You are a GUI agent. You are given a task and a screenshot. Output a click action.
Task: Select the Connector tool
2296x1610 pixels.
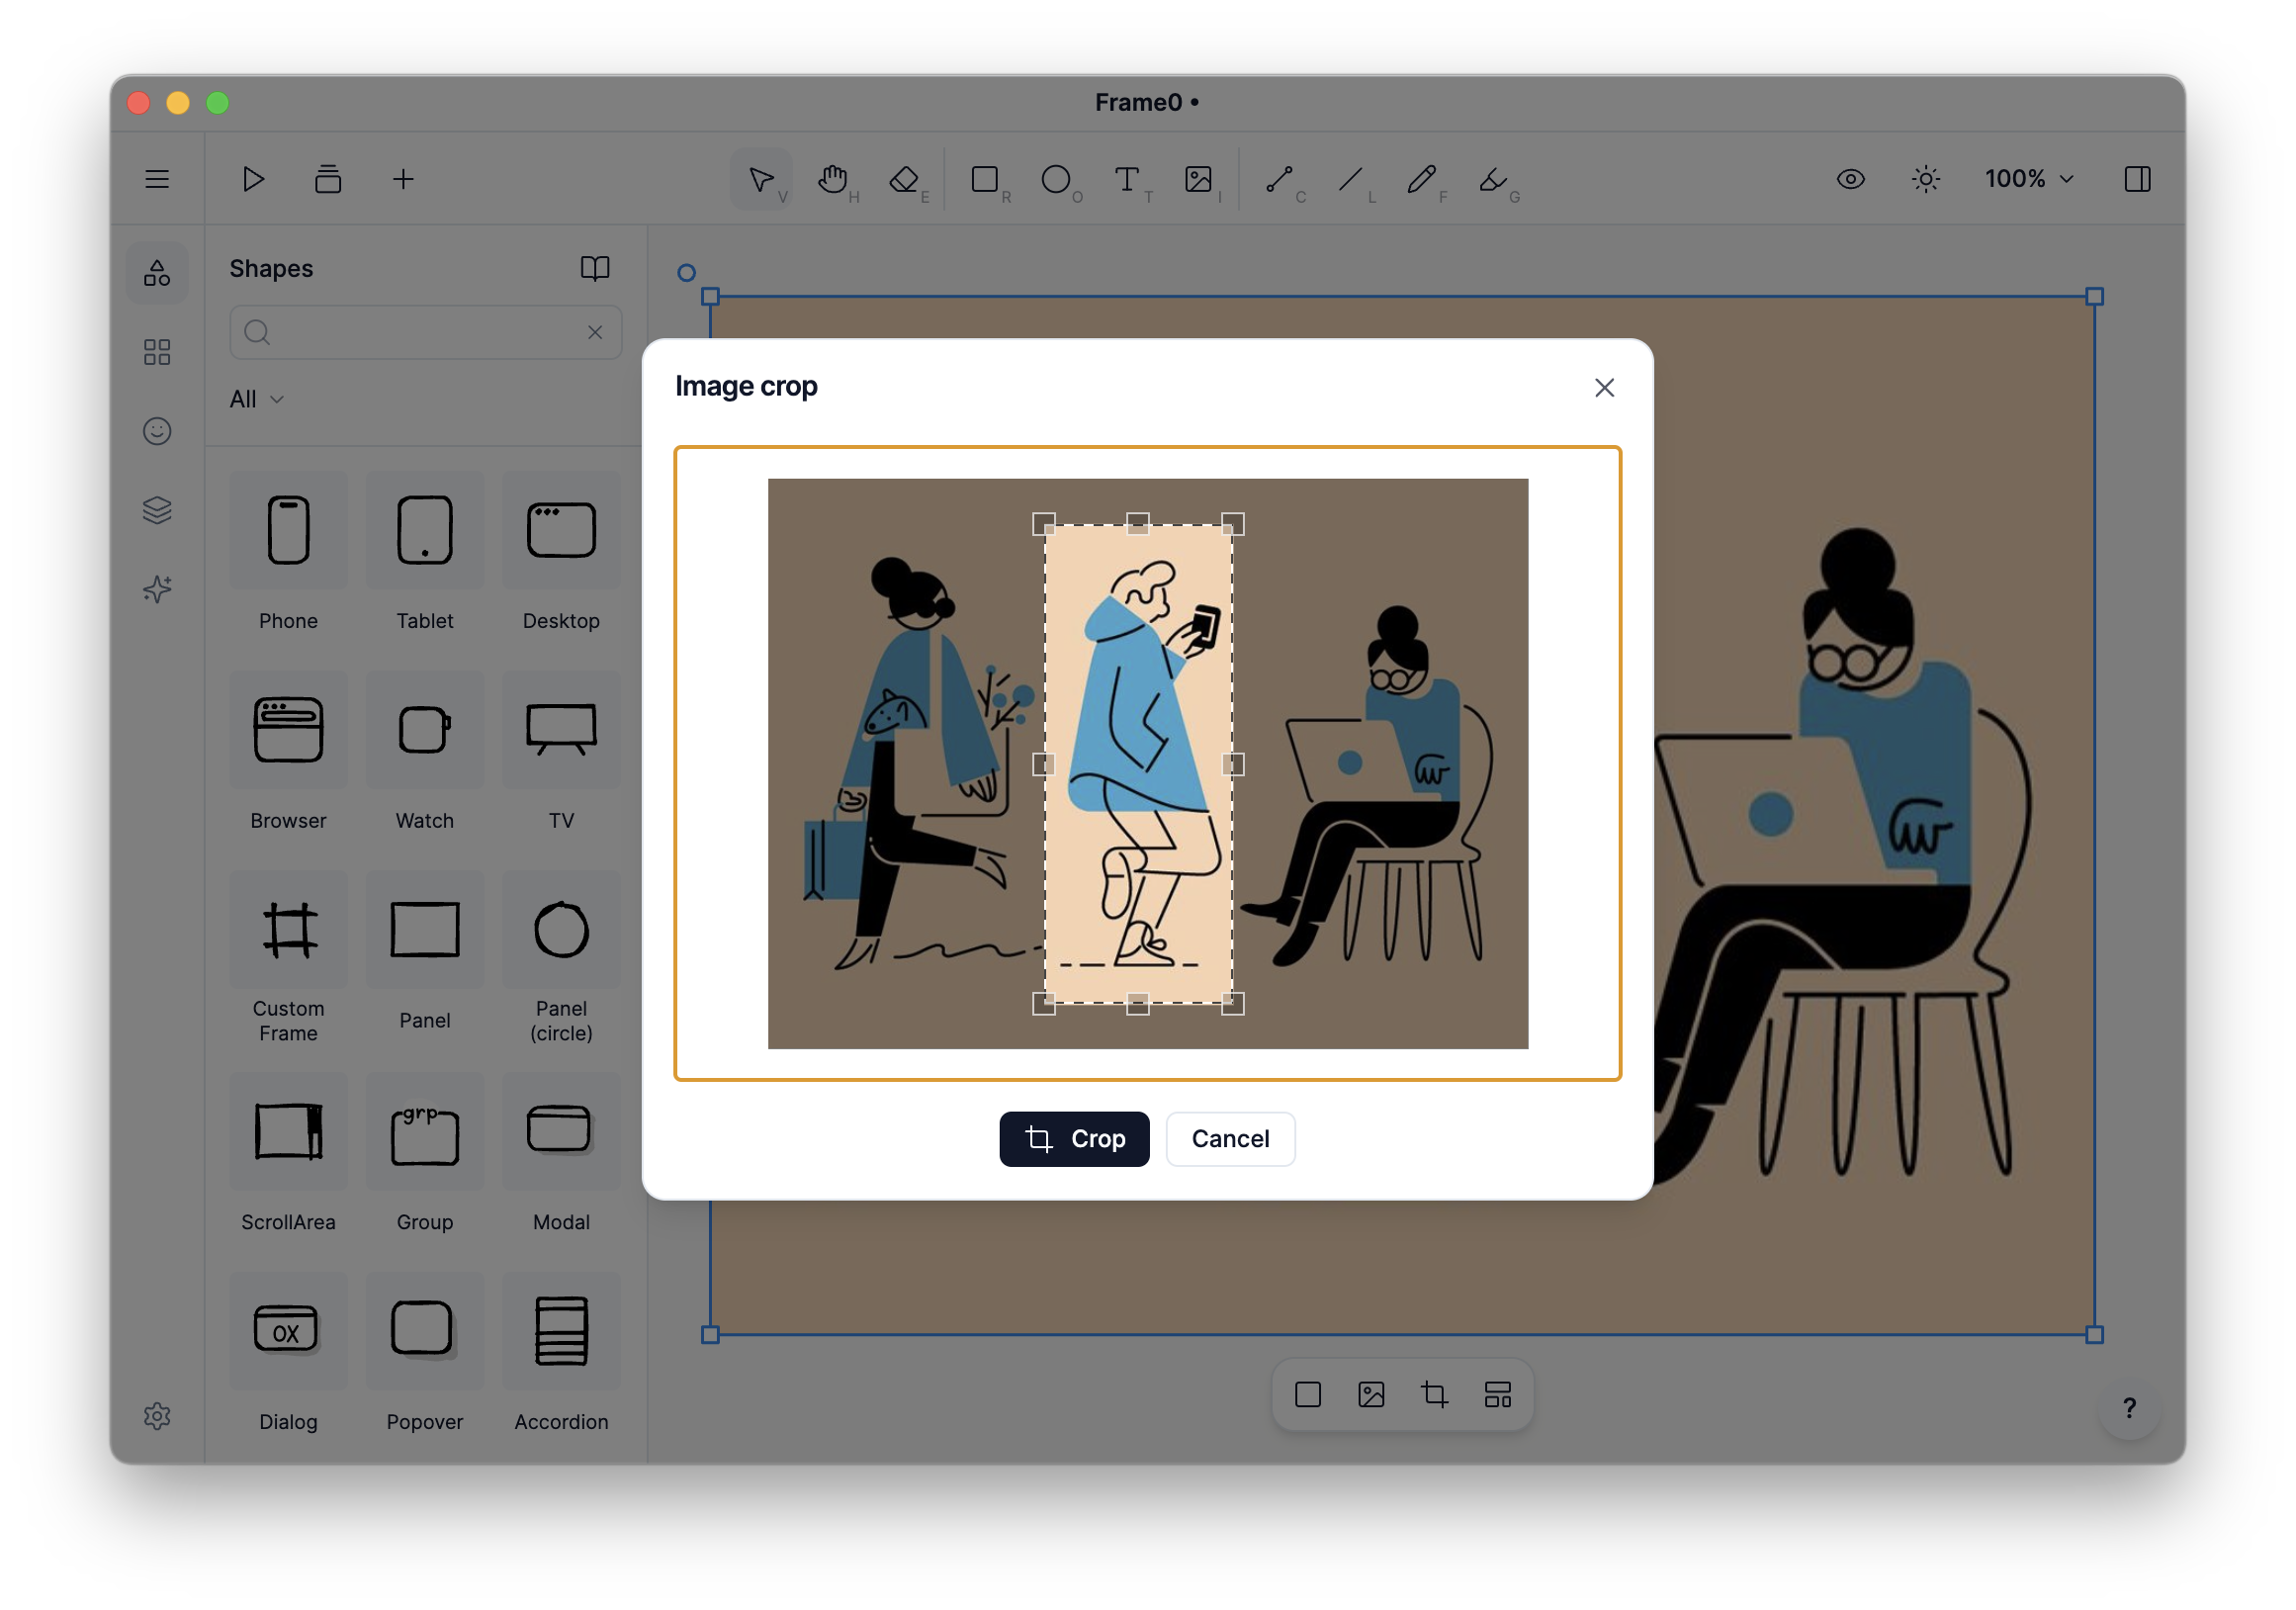pos(1279,180)
